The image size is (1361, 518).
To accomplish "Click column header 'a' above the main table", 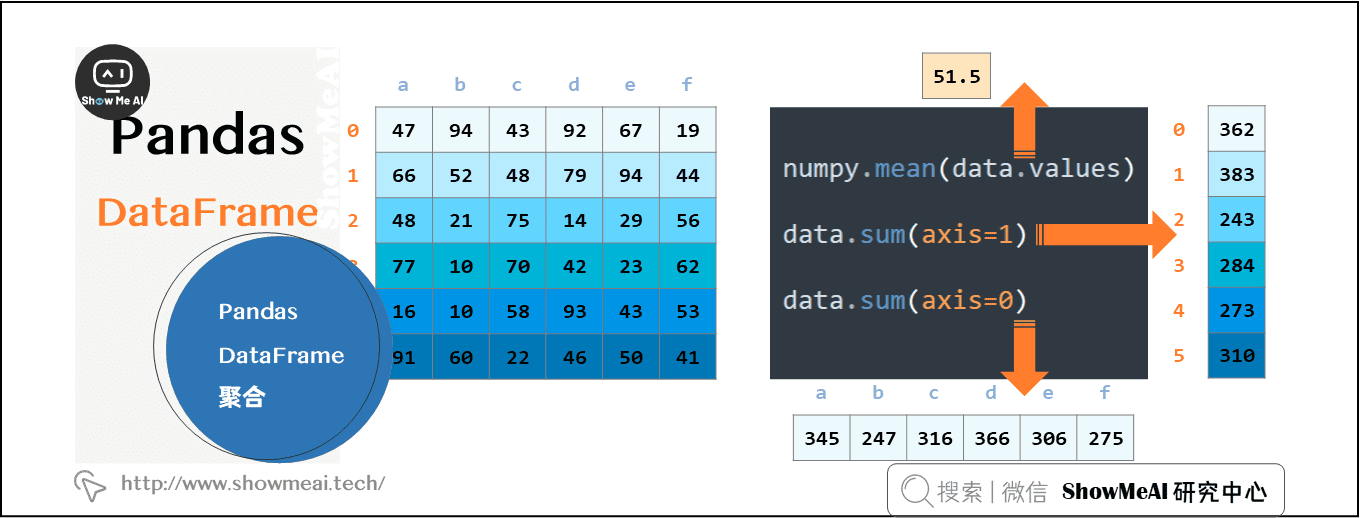I will pyautogui.click(x=403, y=85).
